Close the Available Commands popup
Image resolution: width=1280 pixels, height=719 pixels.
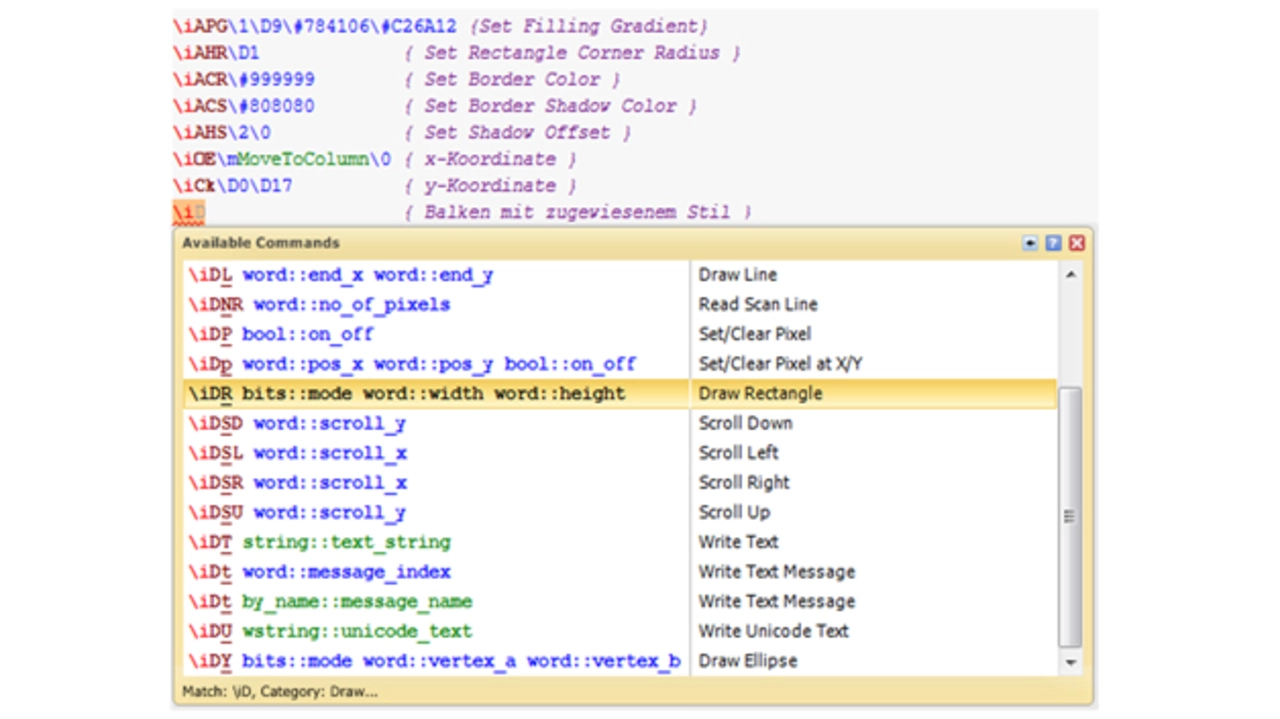click(1076, 243)
